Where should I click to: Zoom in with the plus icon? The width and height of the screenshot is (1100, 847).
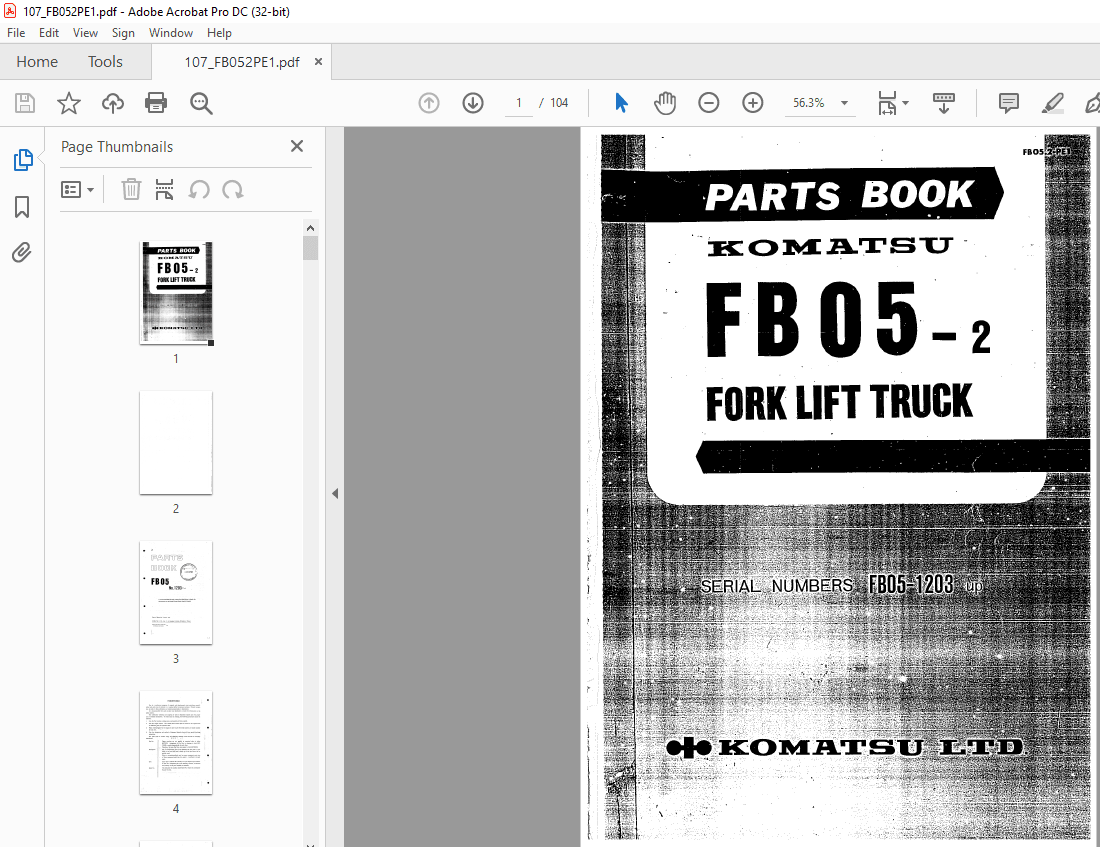(x=752, y=103)
